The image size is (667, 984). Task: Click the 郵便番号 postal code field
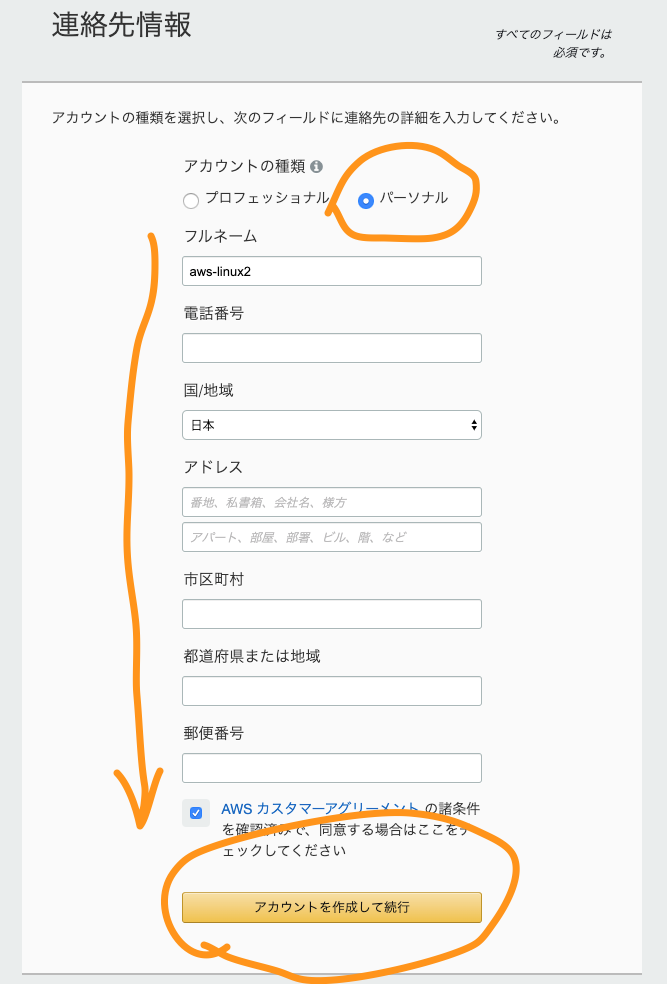(332, 768)
